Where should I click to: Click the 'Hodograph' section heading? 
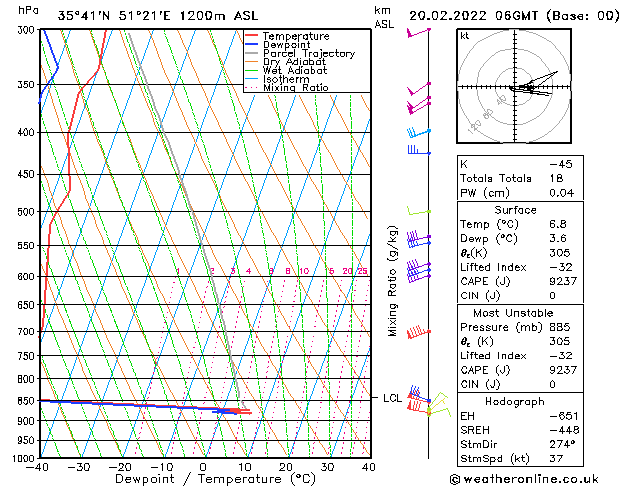(515, 402)
